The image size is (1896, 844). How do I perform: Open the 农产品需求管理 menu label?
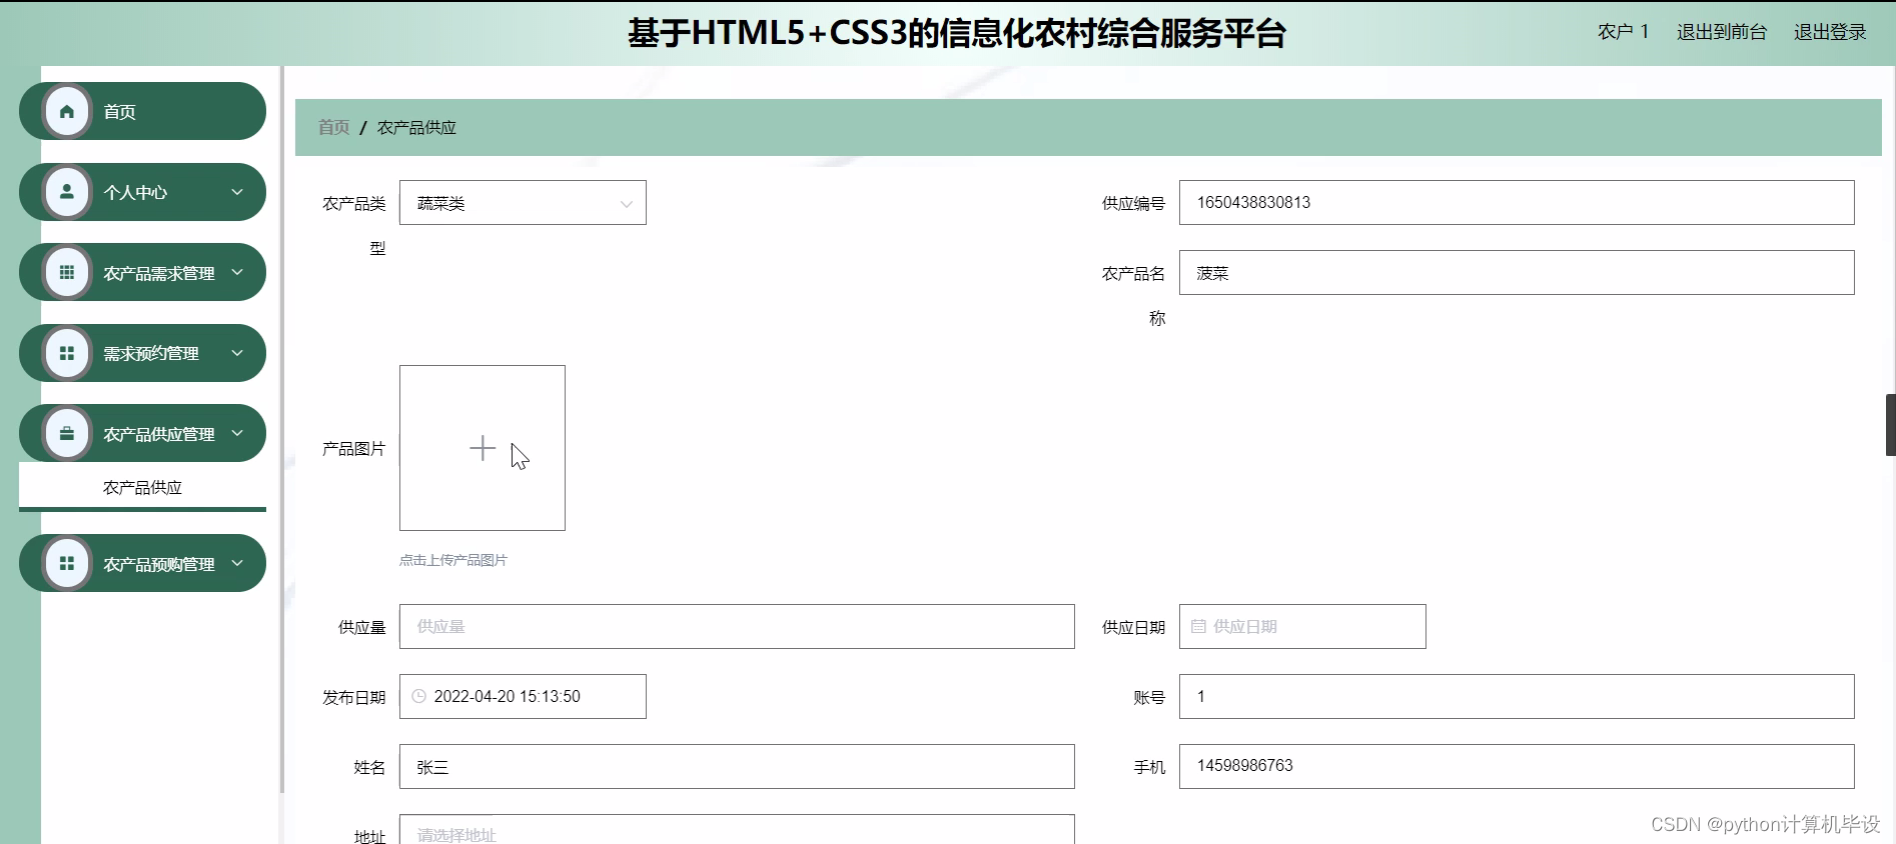click(159, 273)
